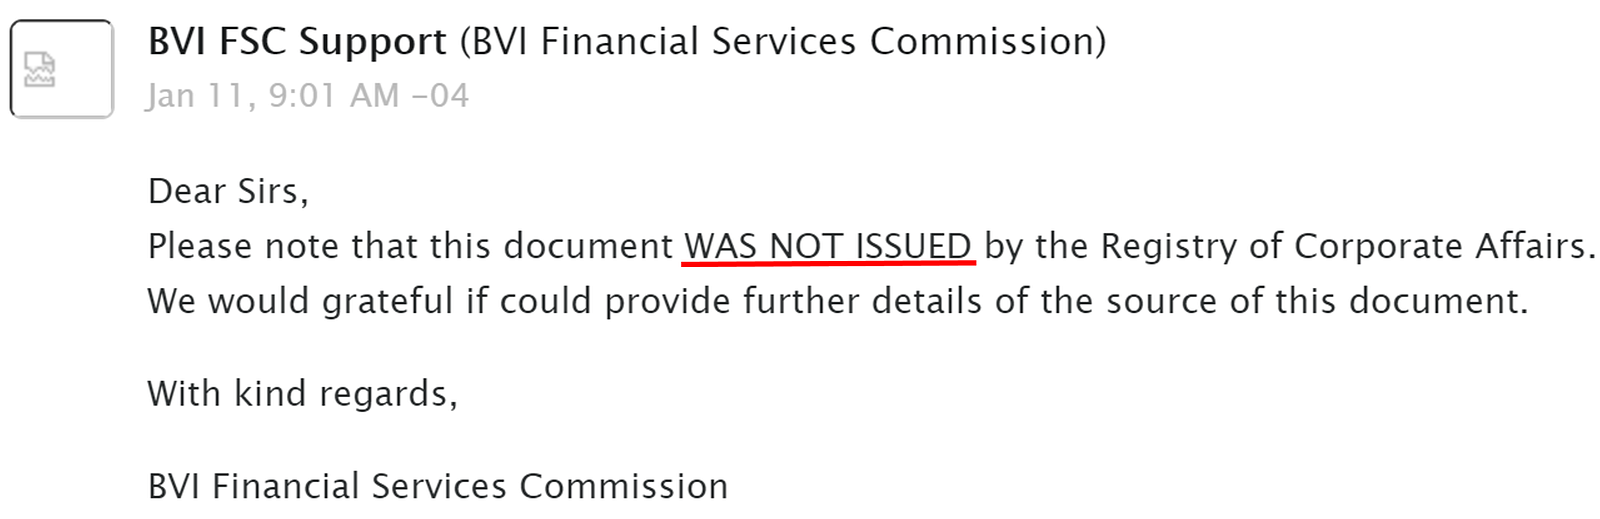Open the sender avatar placeholder box
Viewport: 1600px width, 519px height.
(62, 69)
